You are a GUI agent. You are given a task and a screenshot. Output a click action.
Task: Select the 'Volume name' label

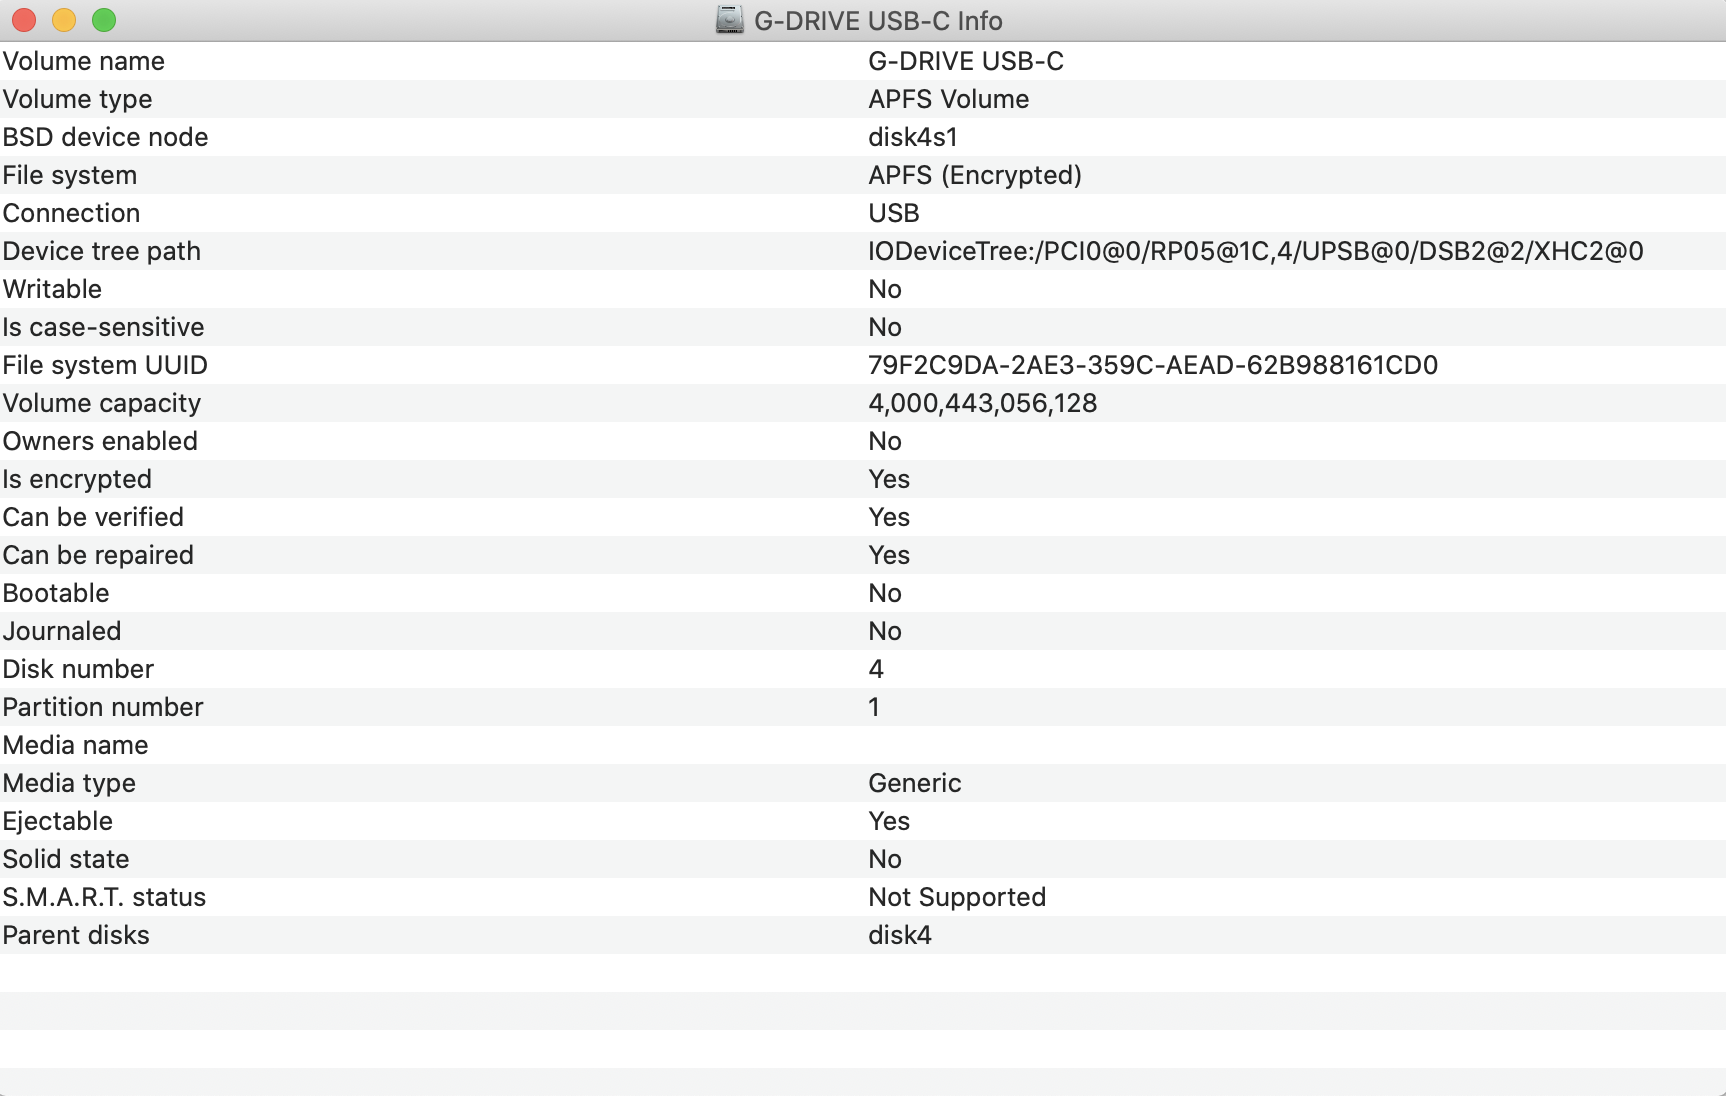(84, 61)
